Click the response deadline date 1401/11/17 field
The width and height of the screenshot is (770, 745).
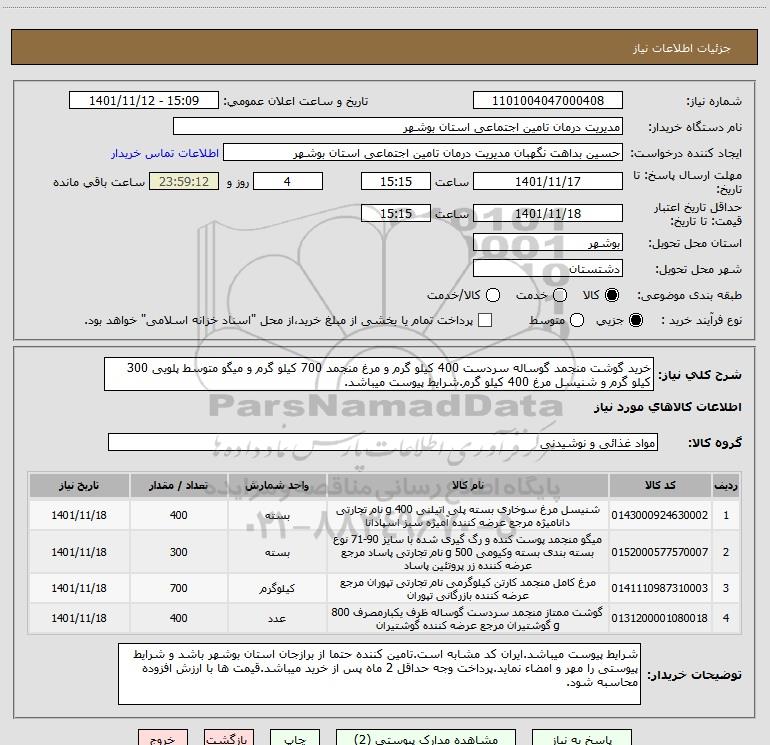548,181
